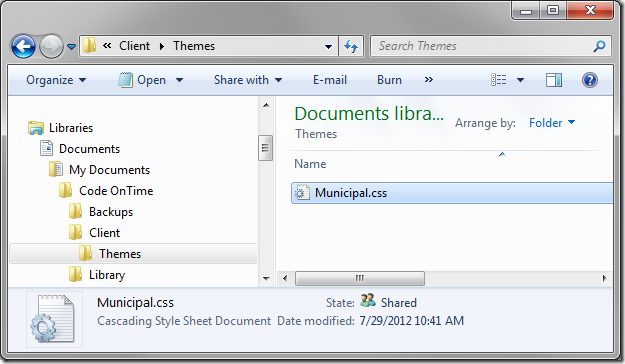
Task: Click the search magnifier icon
Action: click(599, 46)
